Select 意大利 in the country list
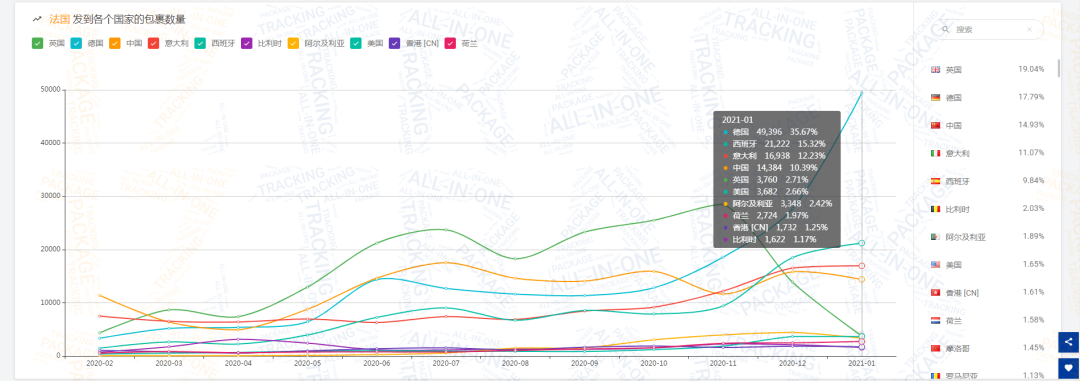 [957, 153]
